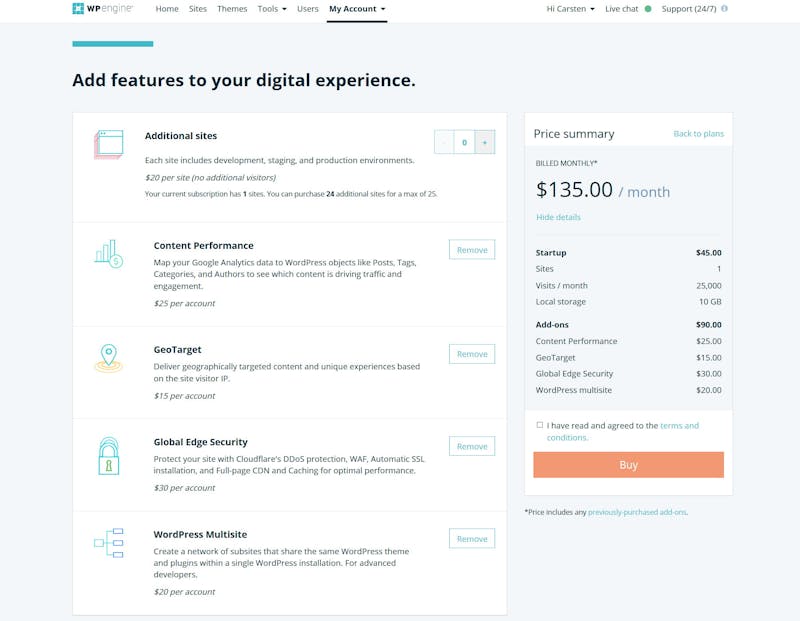Click the Global Edge Security heading

tap(201, 442)
